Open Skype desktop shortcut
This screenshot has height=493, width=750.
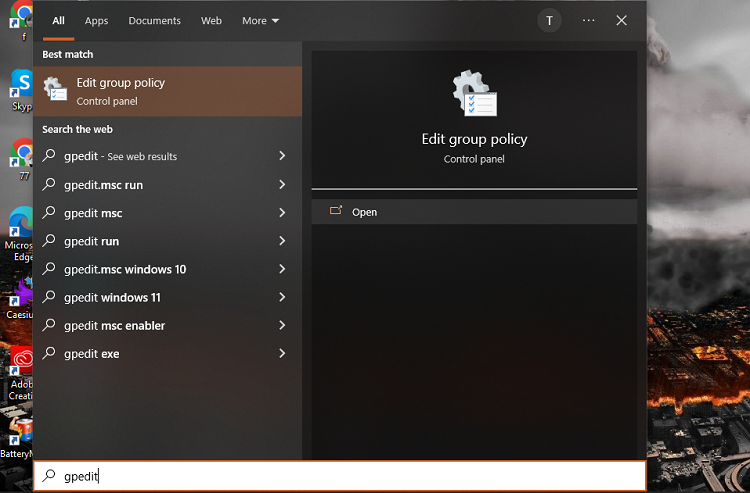click(x=21, y=84)
